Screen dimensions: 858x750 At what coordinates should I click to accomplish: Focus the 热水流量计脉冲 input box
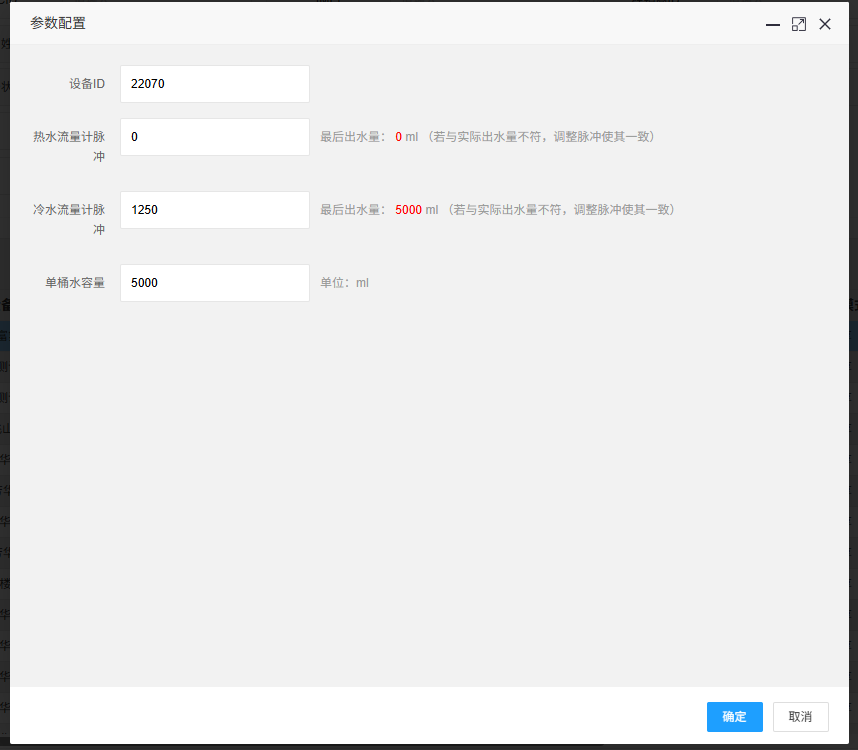[x=215, y=137]
